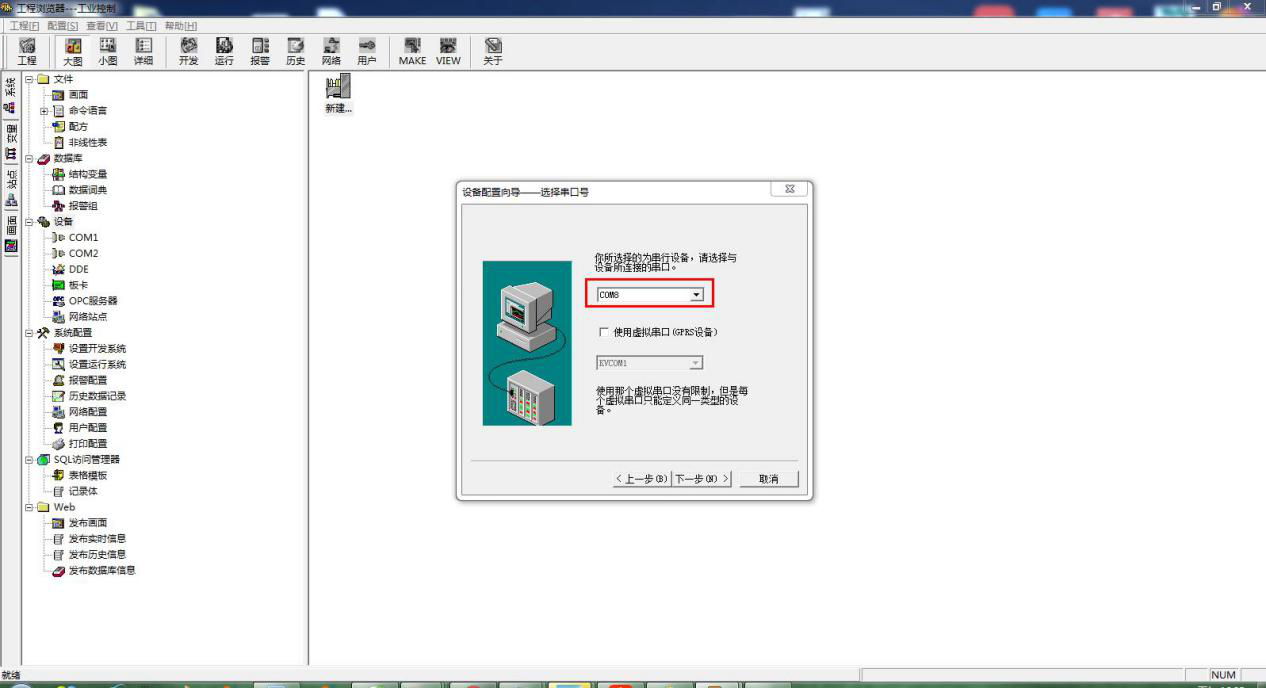Select OPC服务器 in the tree
The height and width of the screenshot is (688, 1266).
click(x=92, y=301)
